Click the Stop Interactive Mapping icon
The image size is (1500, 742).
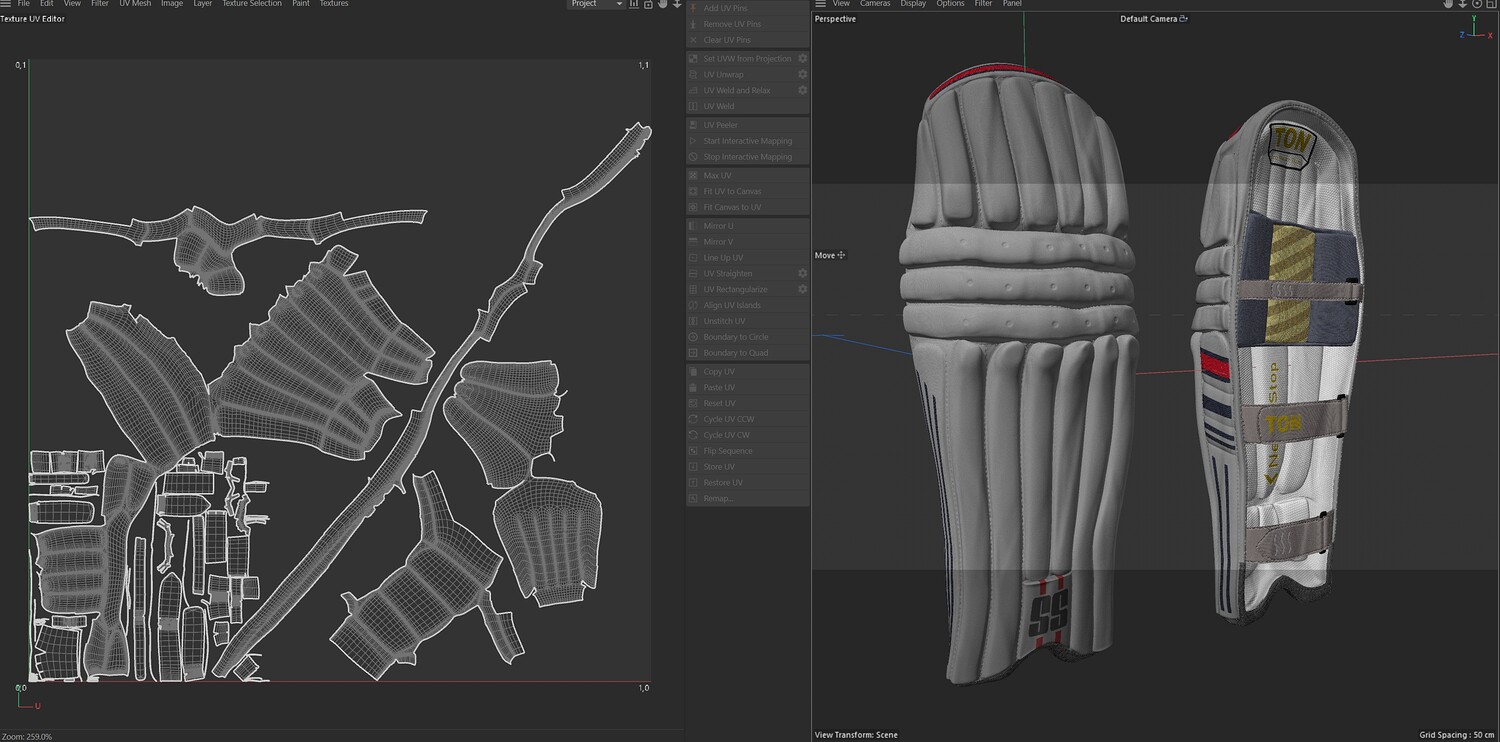(x=694, y=157)
